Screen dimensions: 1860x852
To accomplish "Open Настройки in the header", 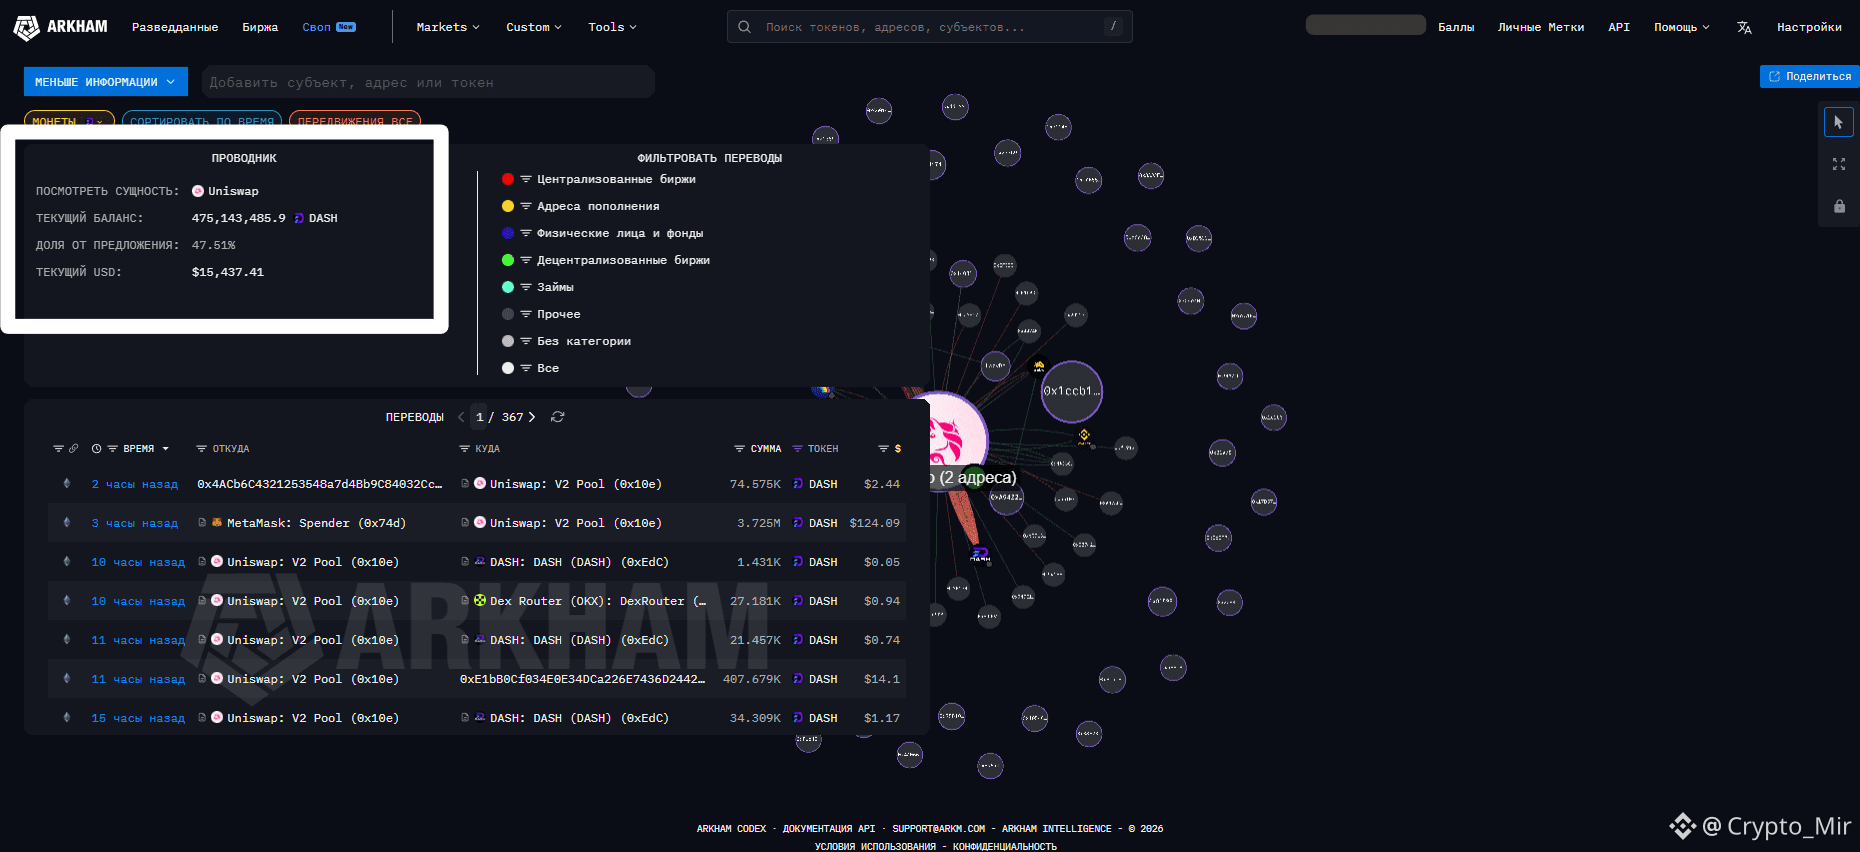I will pyautogui.click(x=1809, y=27).
